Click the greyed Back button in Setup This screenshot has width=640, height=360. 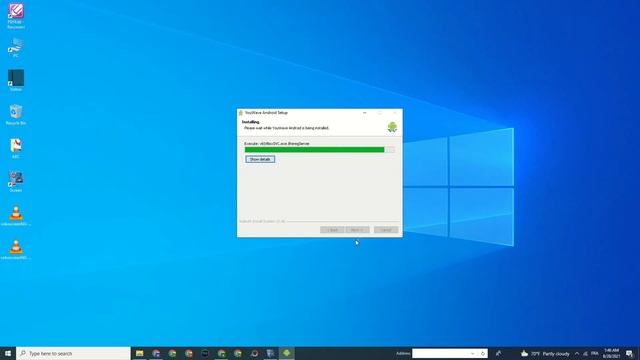(x=332, y=230)
